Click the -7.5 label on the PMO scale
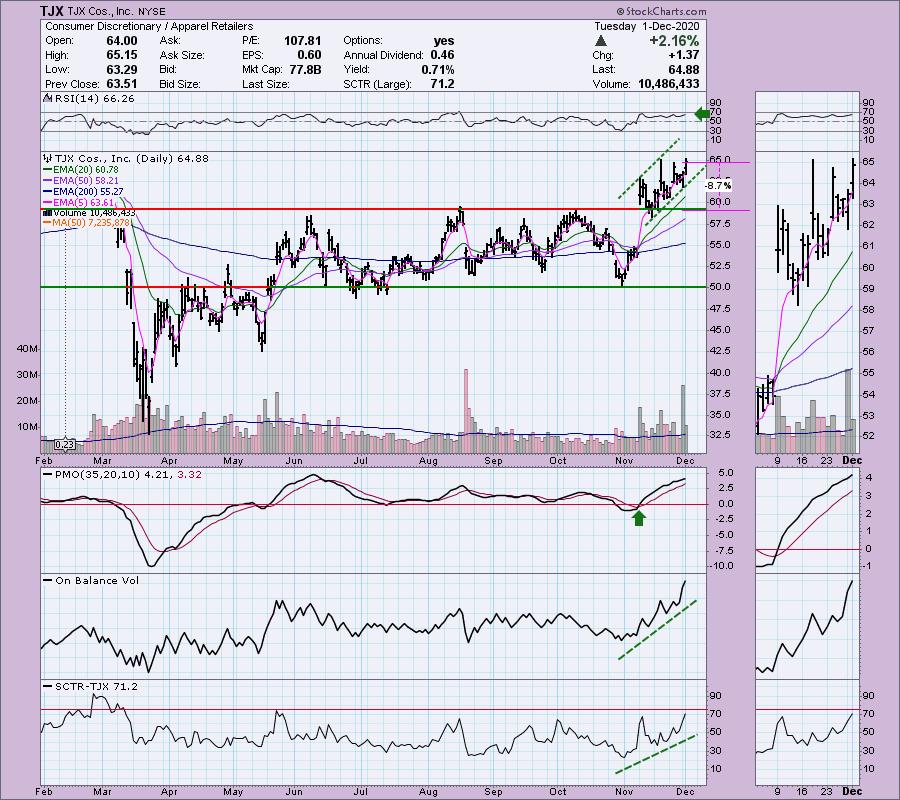This screenshot has width=900, height=800. tap(722, 551)
